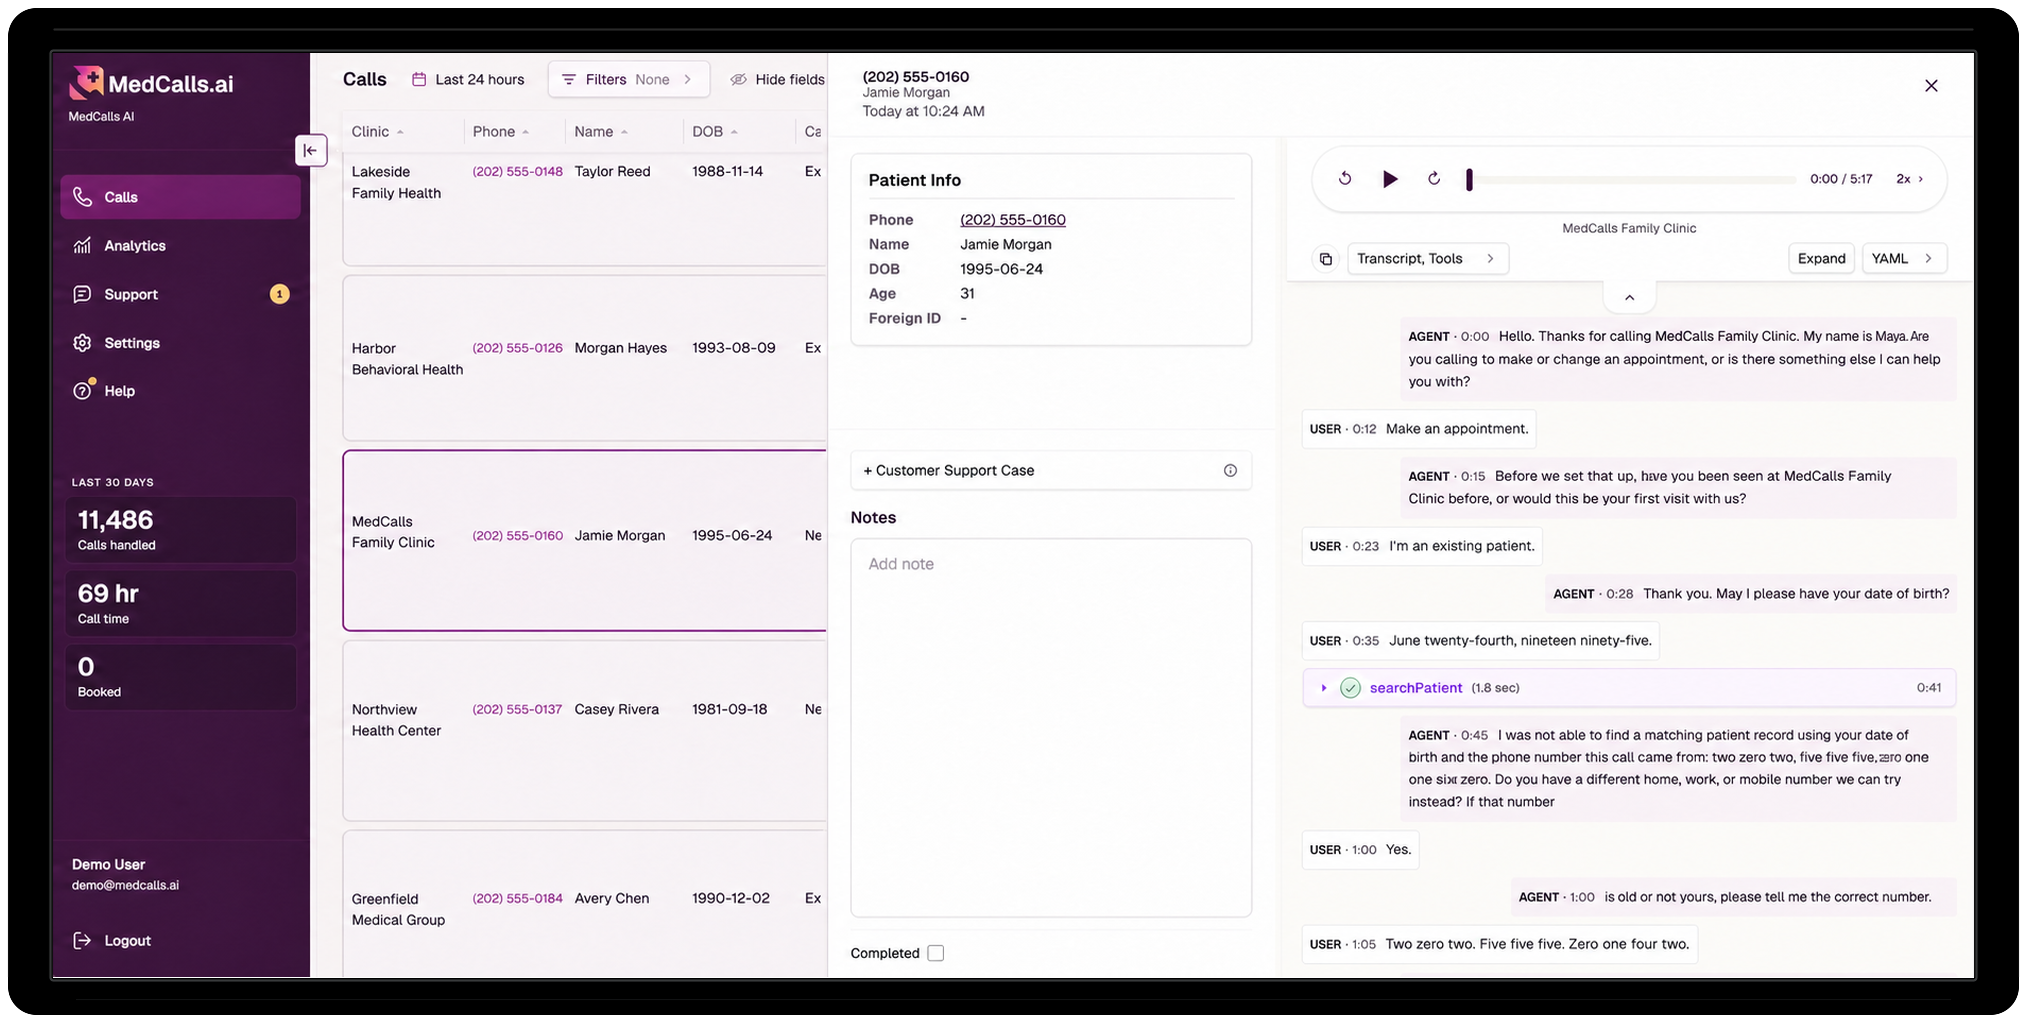
Task: Check the Completed checkbox
Action: (935, 953)
